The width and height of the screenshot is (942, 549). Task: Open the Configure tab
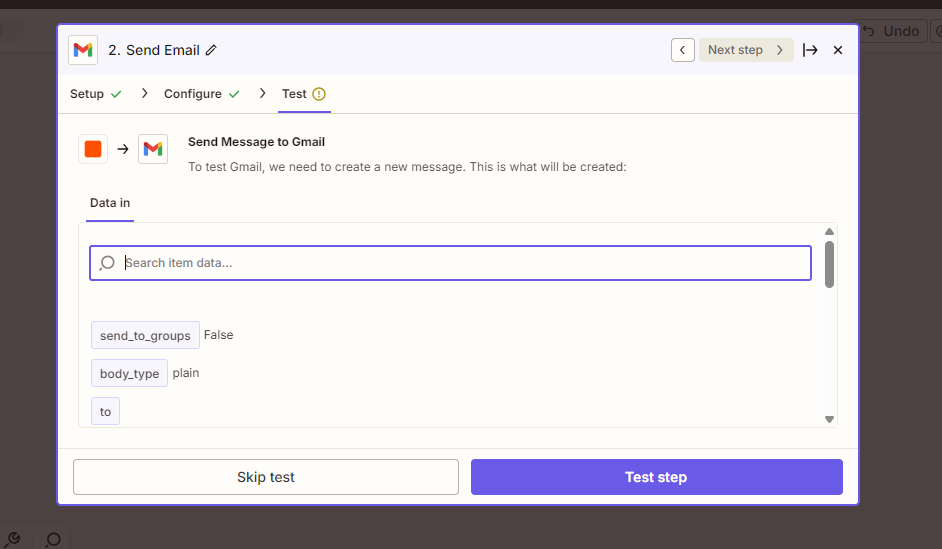[x=201, y=94]
